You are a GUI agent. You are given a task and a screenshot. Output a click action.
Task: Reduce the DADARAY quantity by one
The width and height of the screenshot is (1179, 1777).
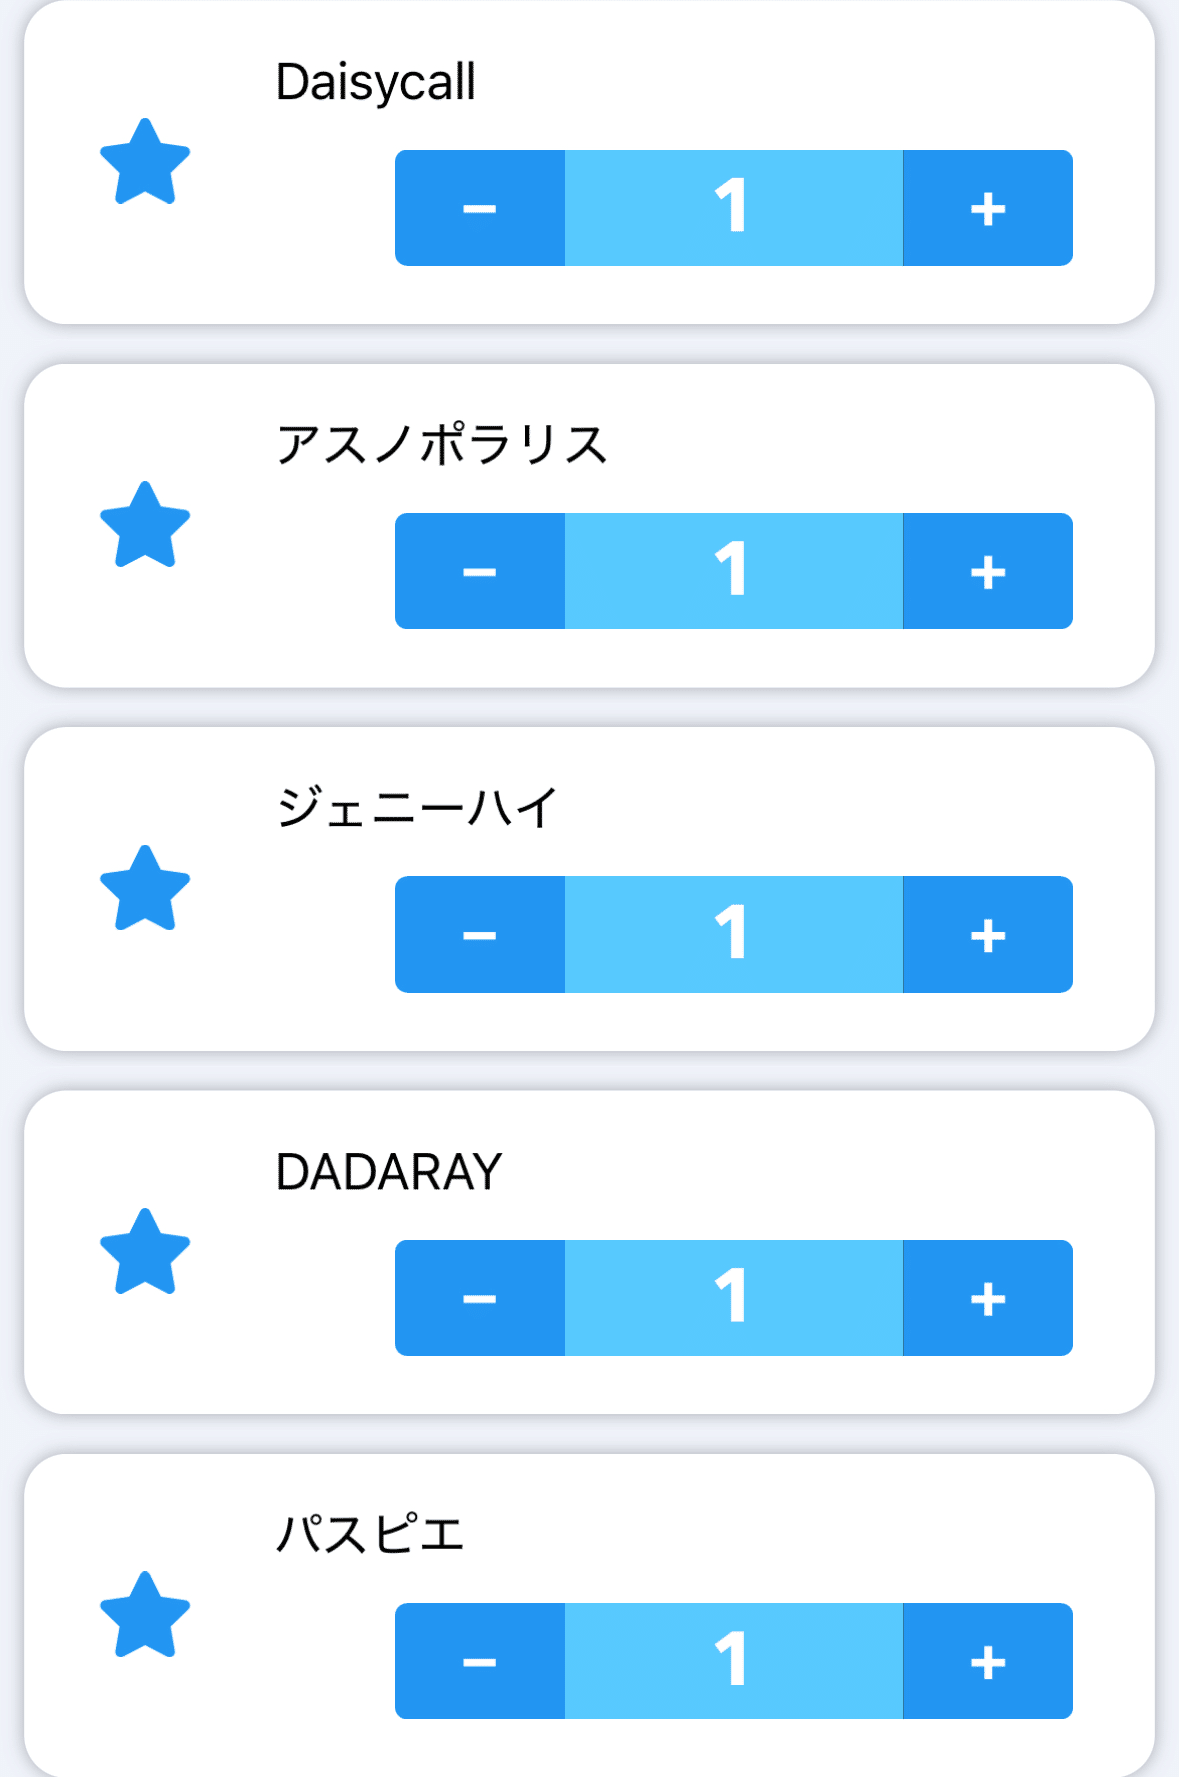point(480,1298)
